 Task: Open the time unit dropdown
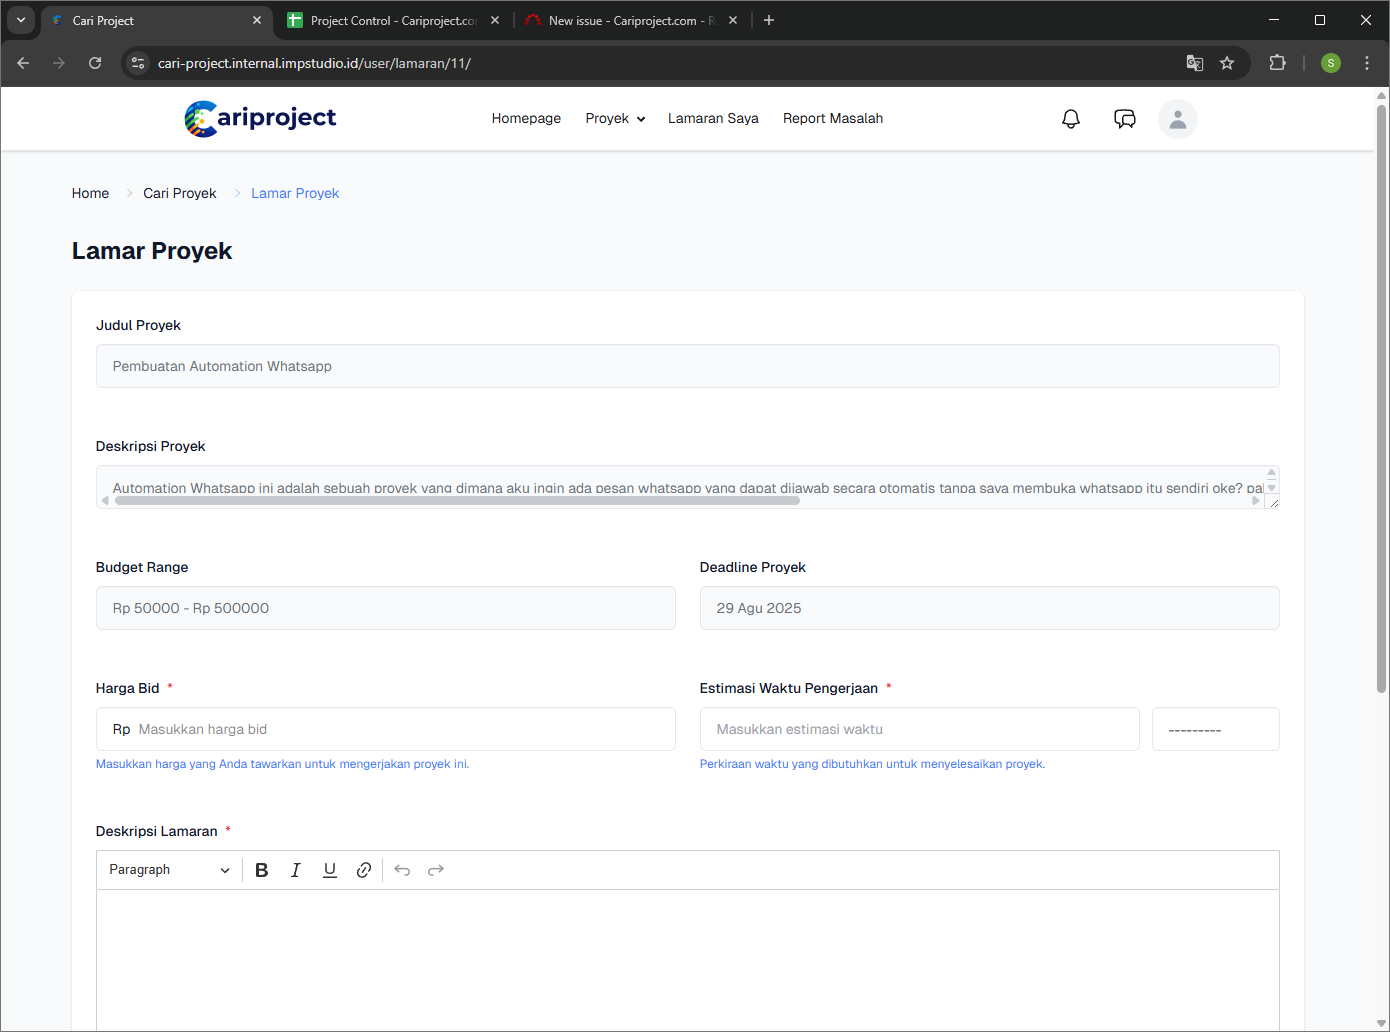click(1215, 730)
